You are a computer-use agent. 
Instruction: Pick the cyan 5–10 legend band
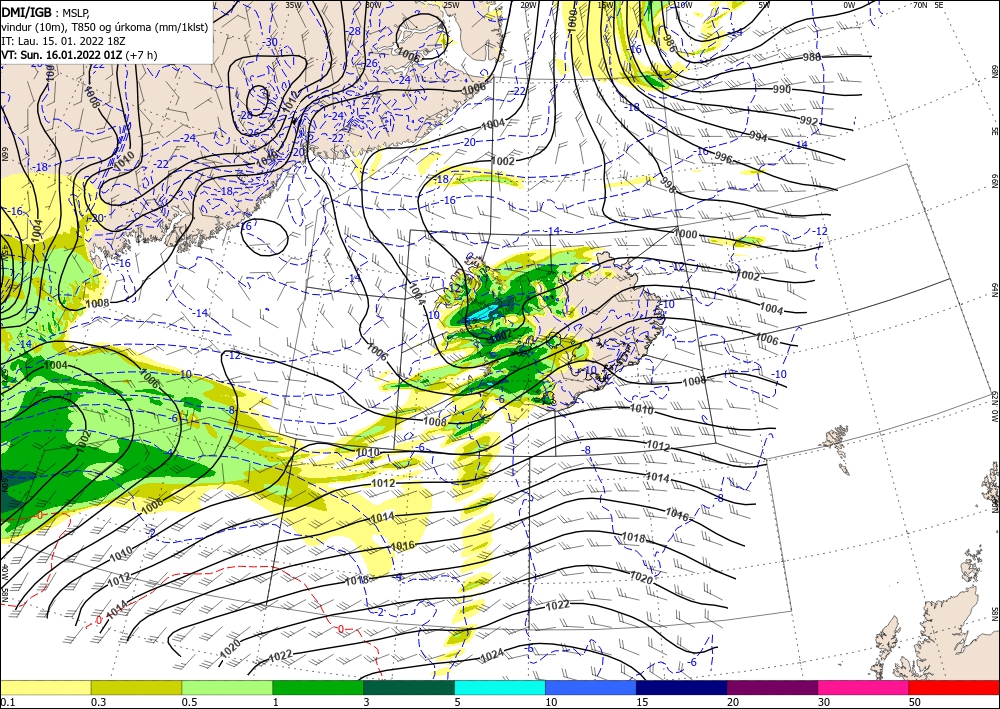[500, 687]
